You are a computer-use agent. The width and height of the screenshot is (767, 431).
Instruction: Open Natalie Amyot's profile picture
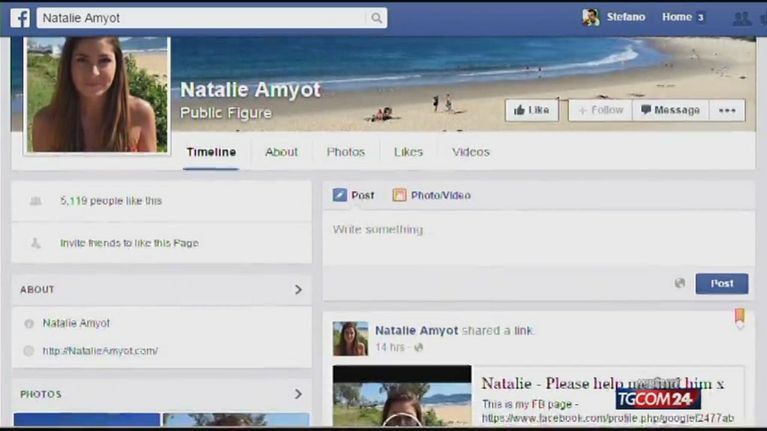[96, 95]
